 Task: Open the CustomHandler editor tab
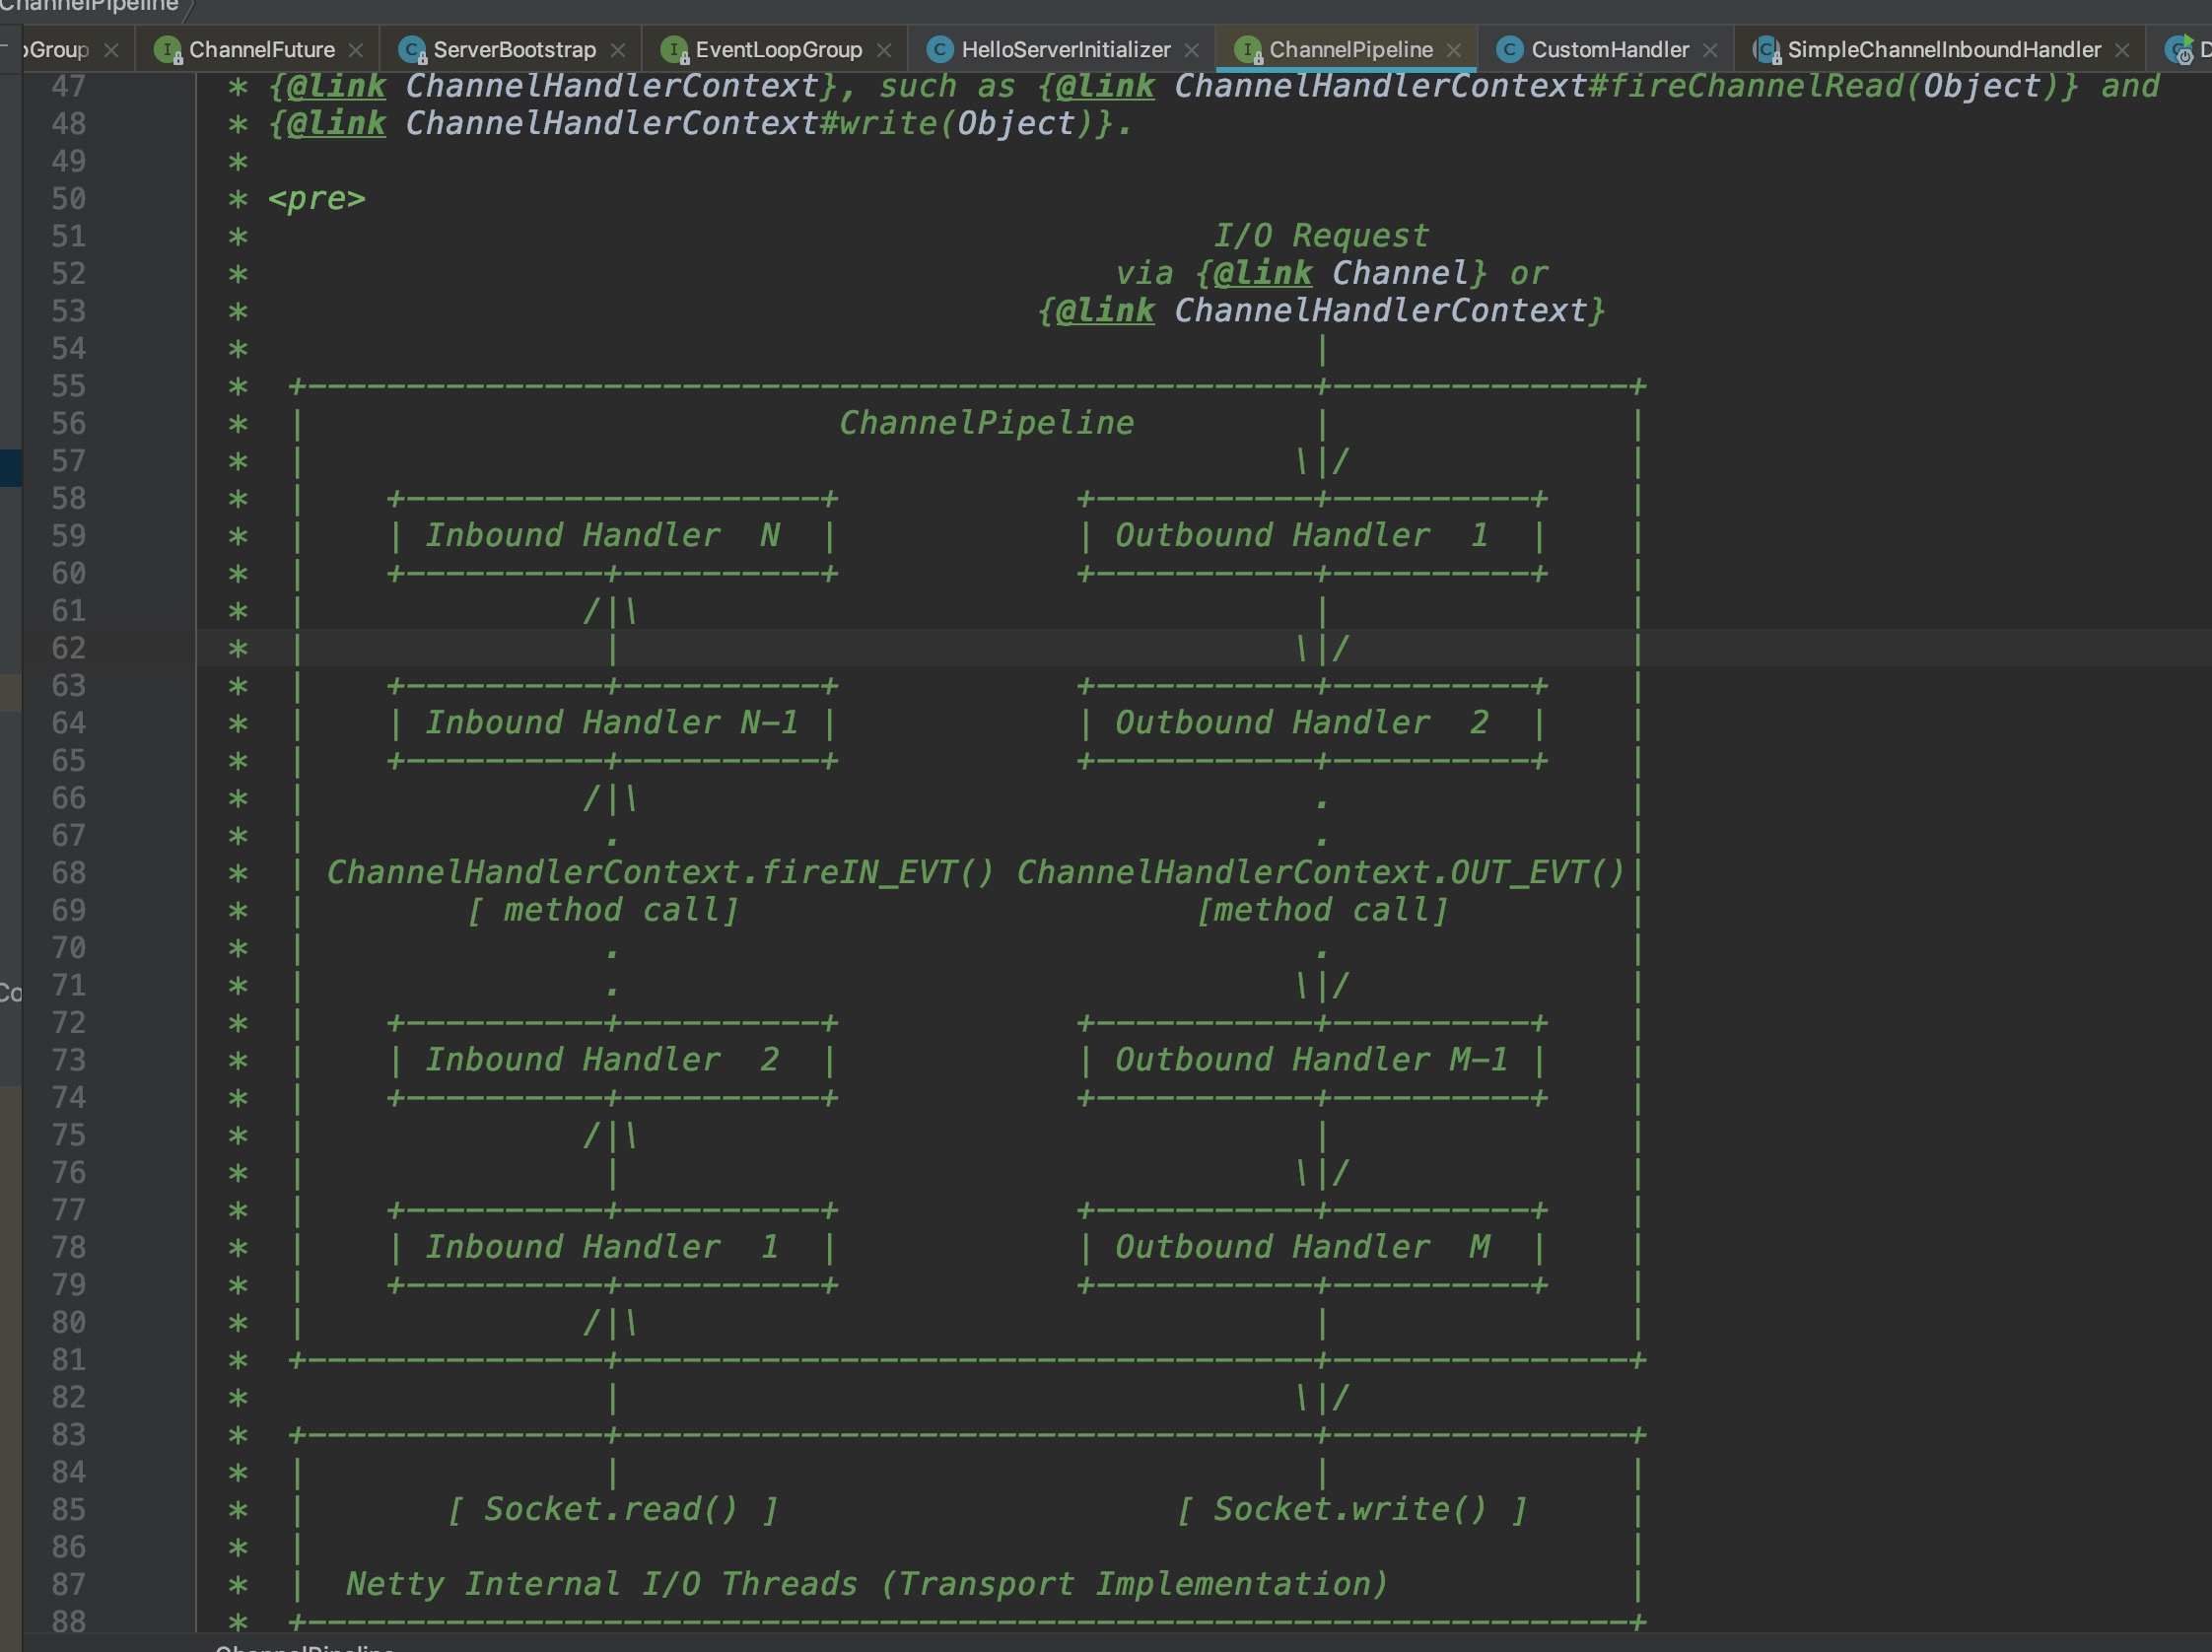tap(1609, 49)
